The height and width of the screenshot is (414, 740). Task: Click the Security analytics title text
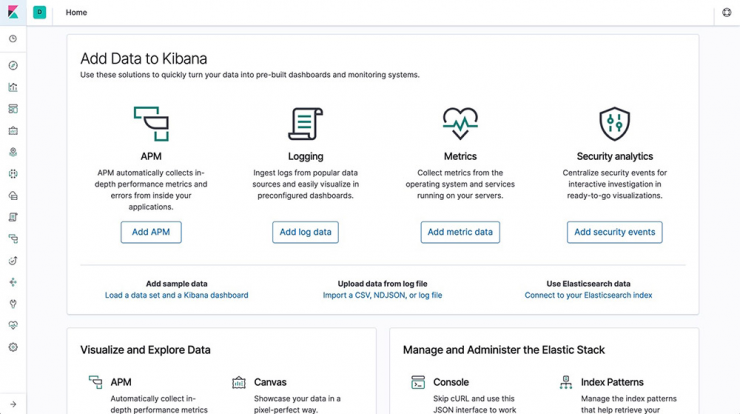coord(614,156)
